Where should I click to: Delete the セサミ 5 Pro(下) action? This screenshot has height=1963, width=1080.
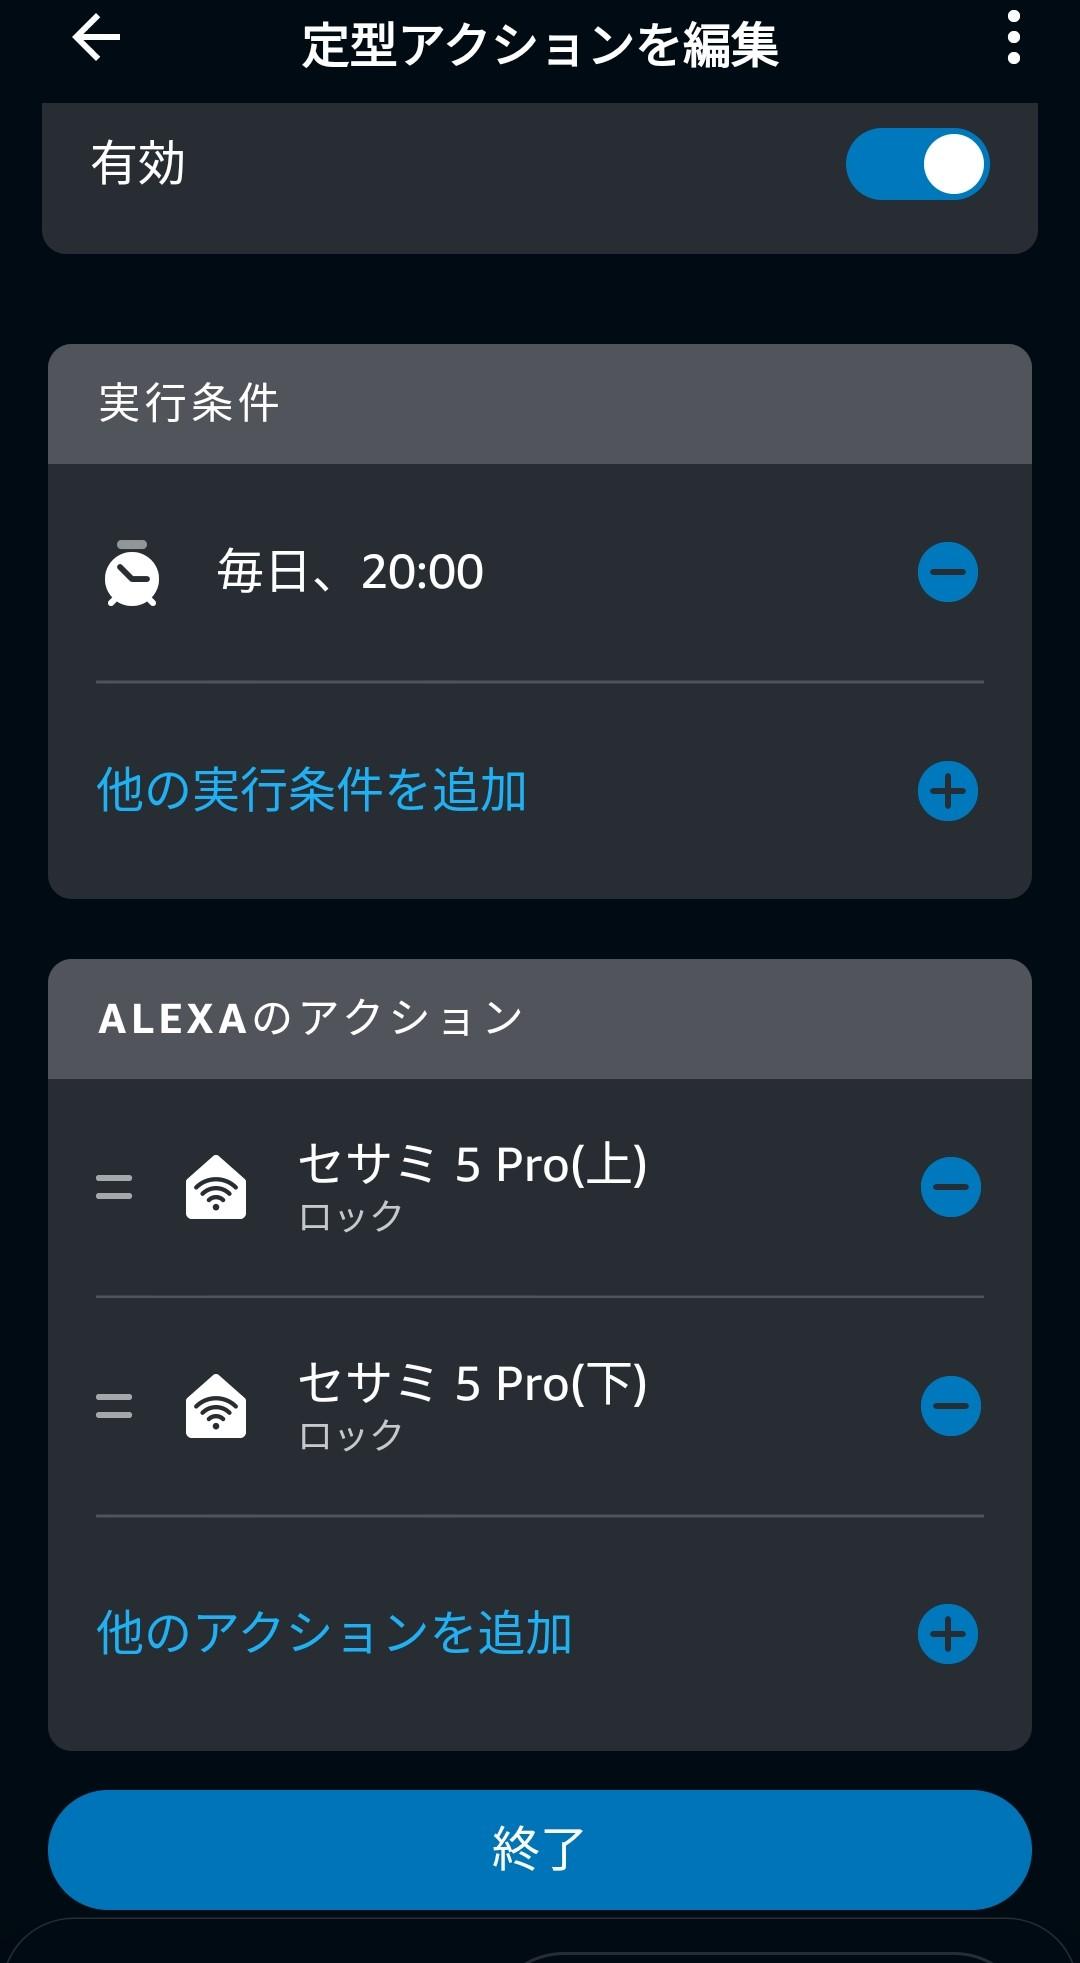tap(950, 1406)
